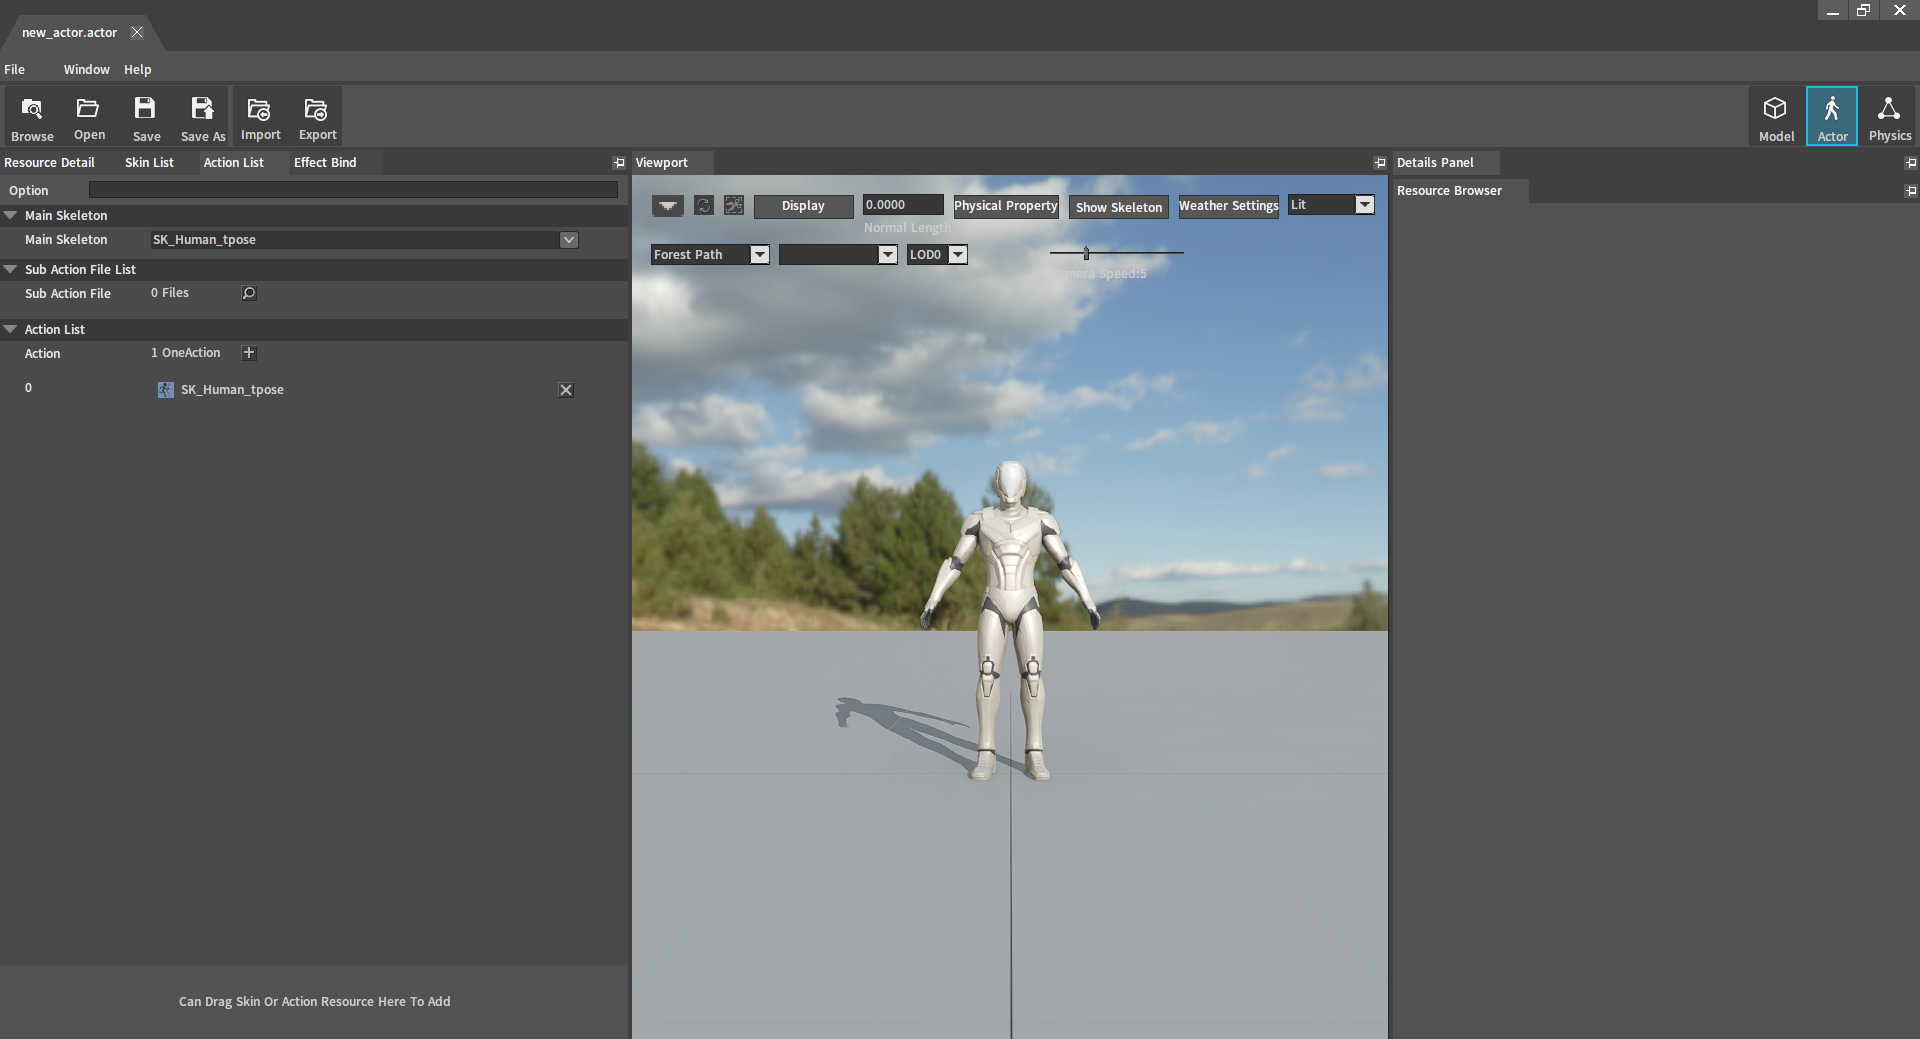Toggle the Show Skeleton button
The image size is (1920, 1039).
pyautogui.click(x=1119, y=207)
